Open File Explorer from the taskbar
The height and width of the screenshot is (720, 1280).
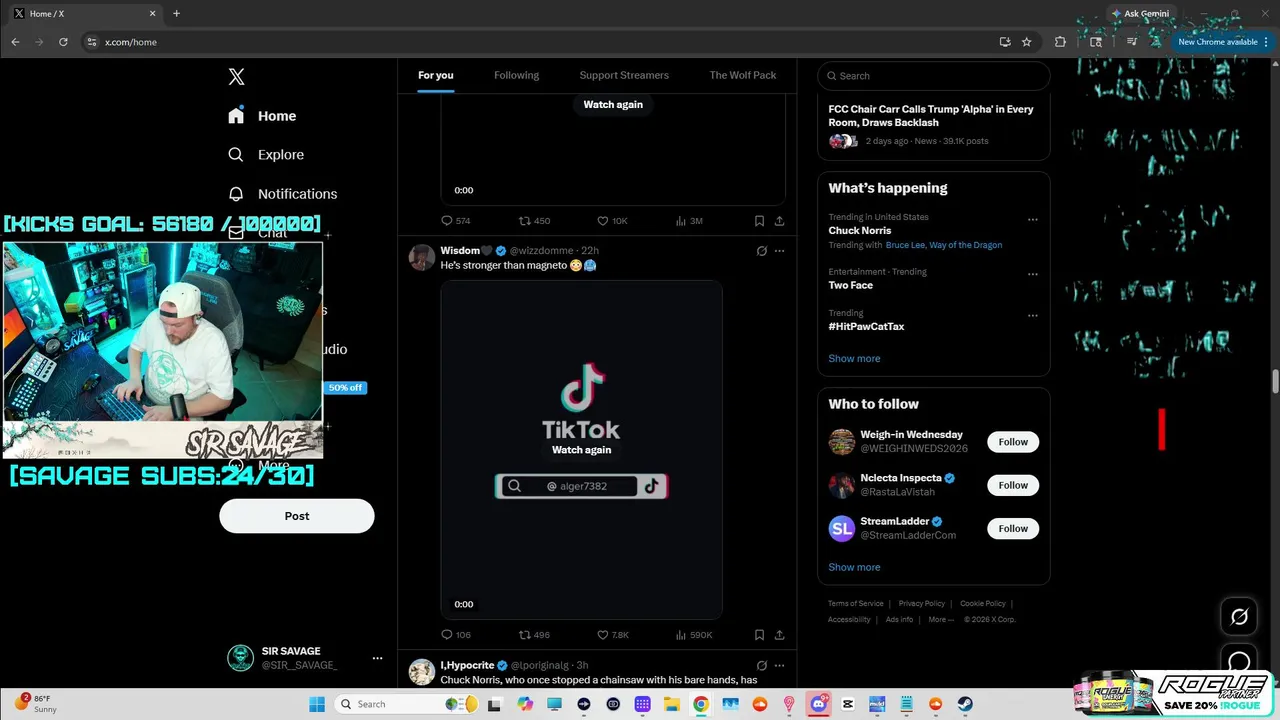tap(672, 704)
